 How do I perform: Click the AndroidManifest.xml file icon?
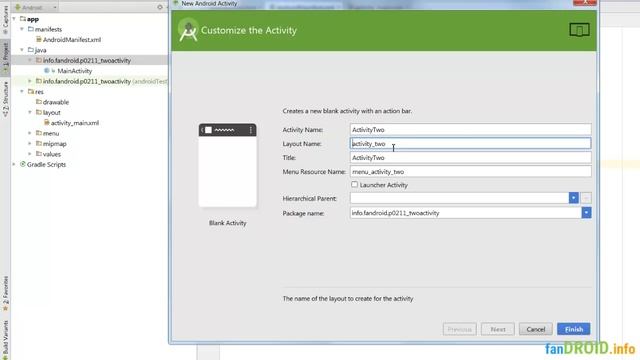(39, 39)
